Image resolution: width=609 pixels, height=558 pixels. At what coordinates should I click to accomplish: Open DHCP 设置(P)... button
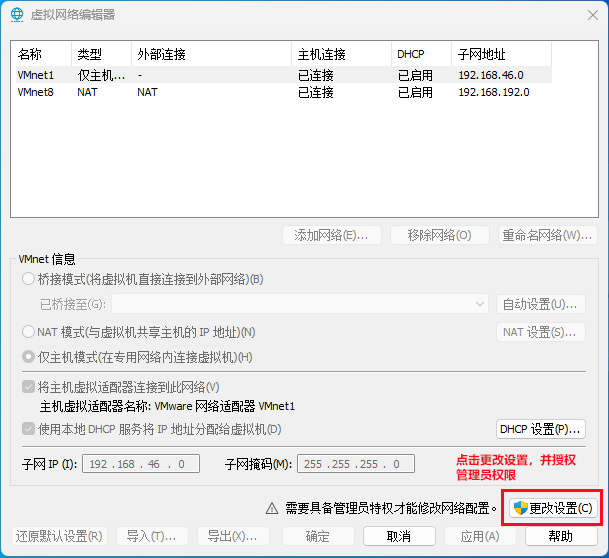(x=541, y=429)
